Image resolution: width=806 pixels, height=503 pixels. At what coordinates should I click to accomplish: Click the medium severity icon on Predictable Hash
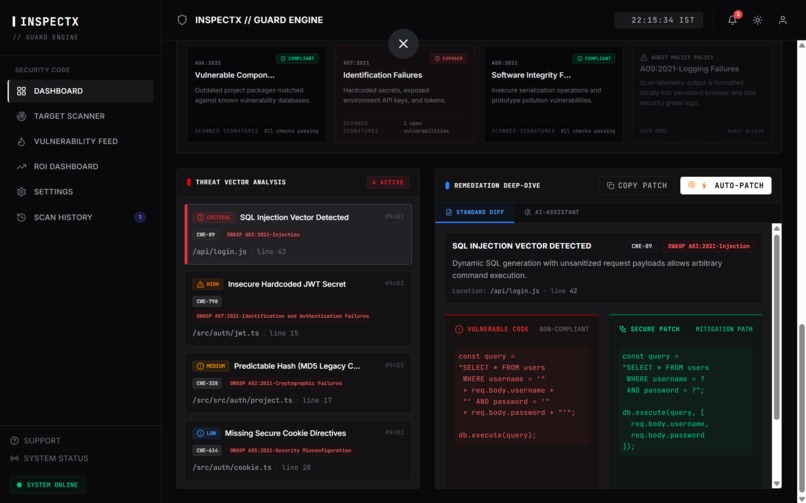click(200, 366)
